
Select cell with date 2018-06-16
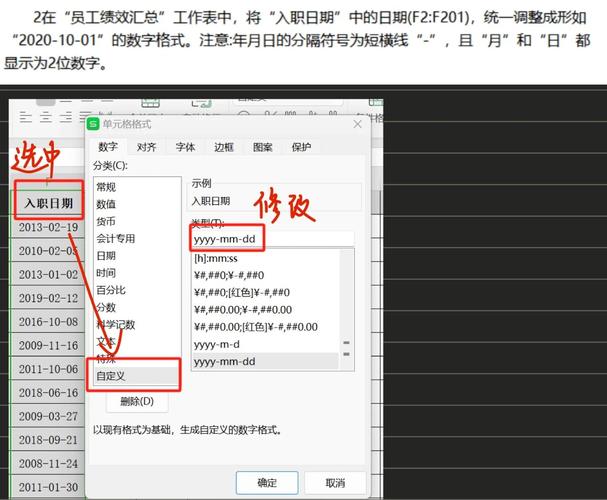click(48, 393)
